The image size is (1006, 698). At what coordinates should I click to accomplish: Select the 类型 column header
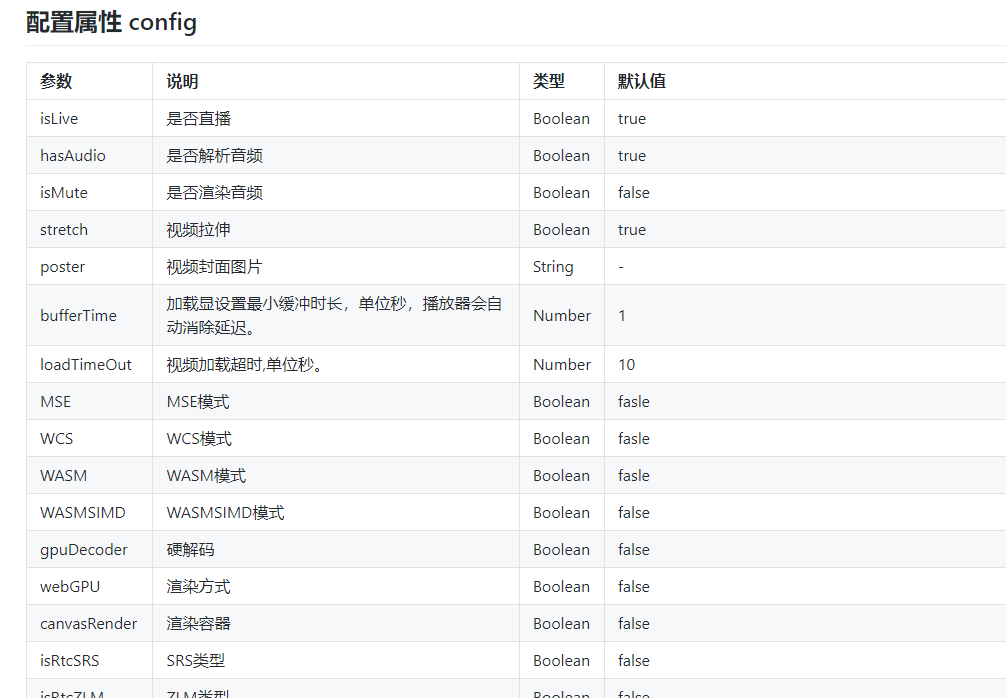544,81
